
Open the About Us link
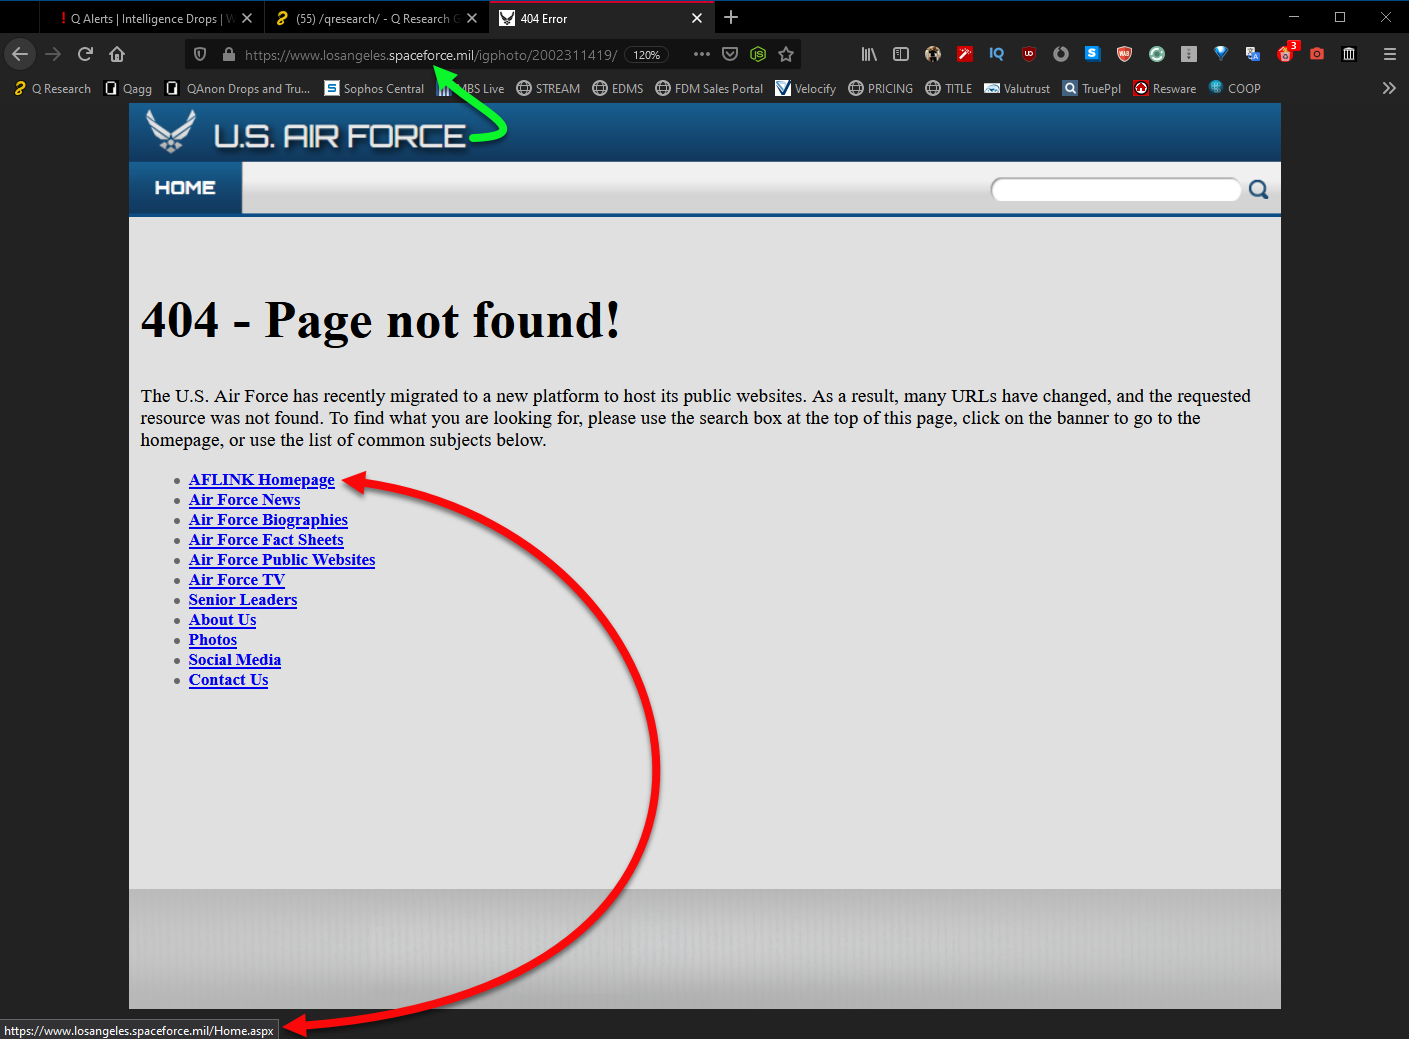point(222,620)
